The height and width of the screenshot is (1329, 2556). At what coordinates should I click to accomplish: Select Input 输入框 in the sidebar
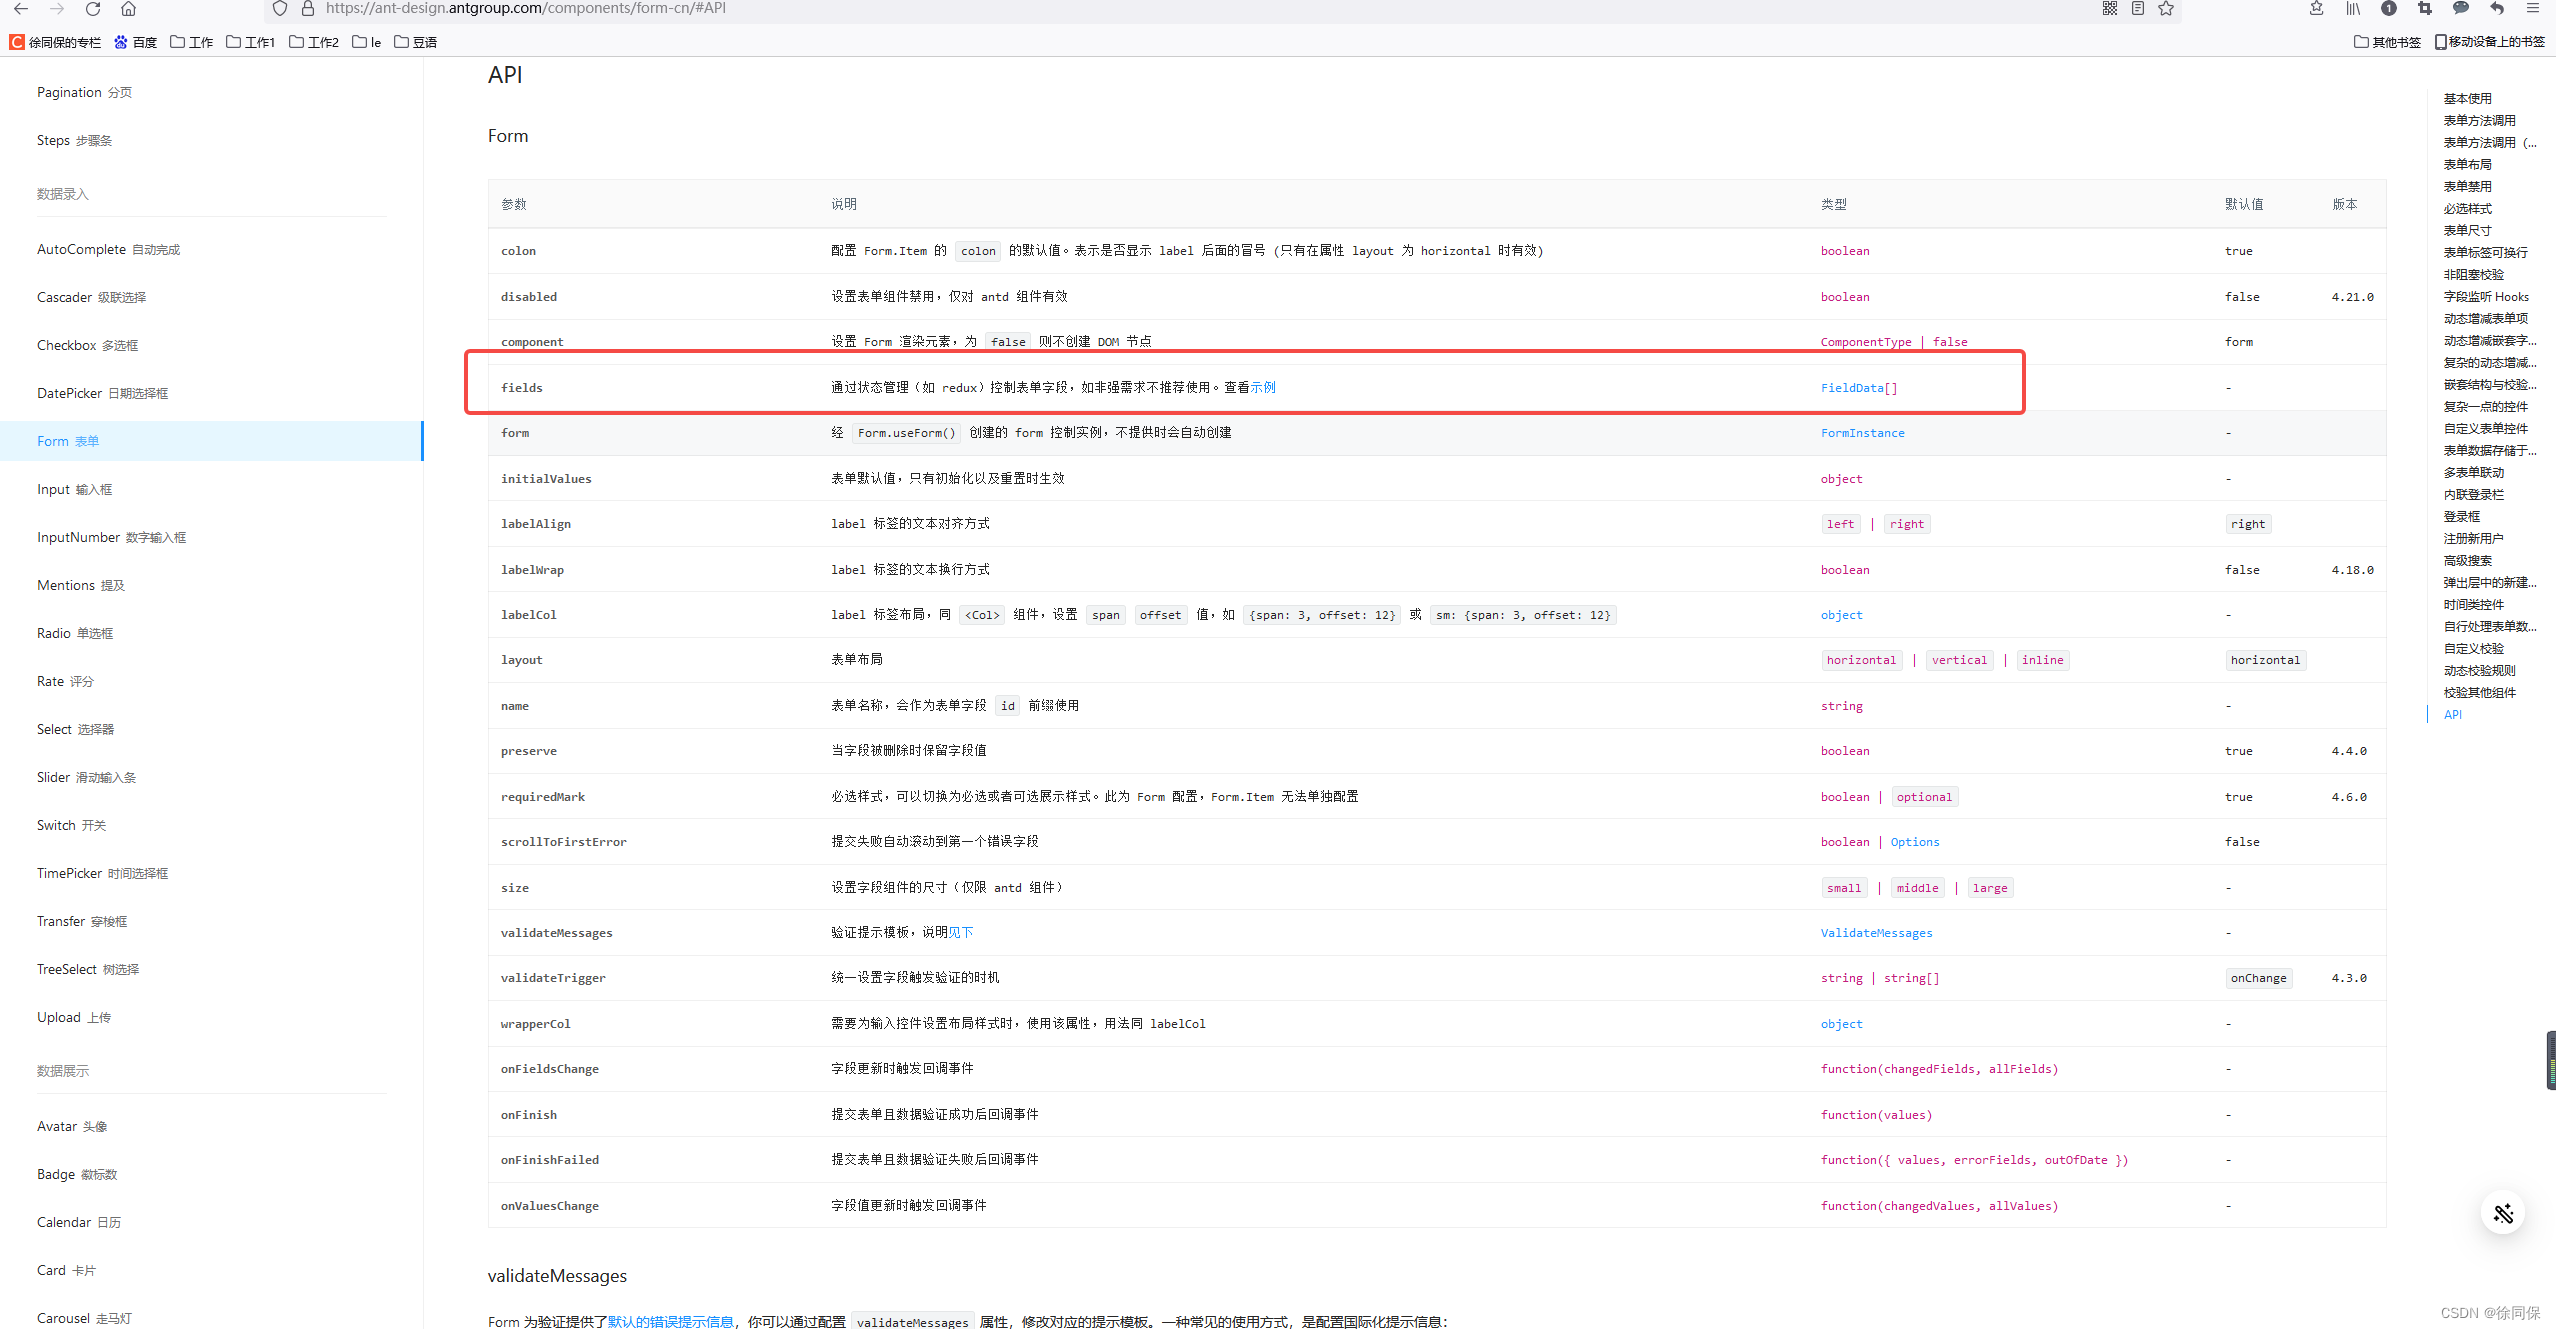(74, 489)
